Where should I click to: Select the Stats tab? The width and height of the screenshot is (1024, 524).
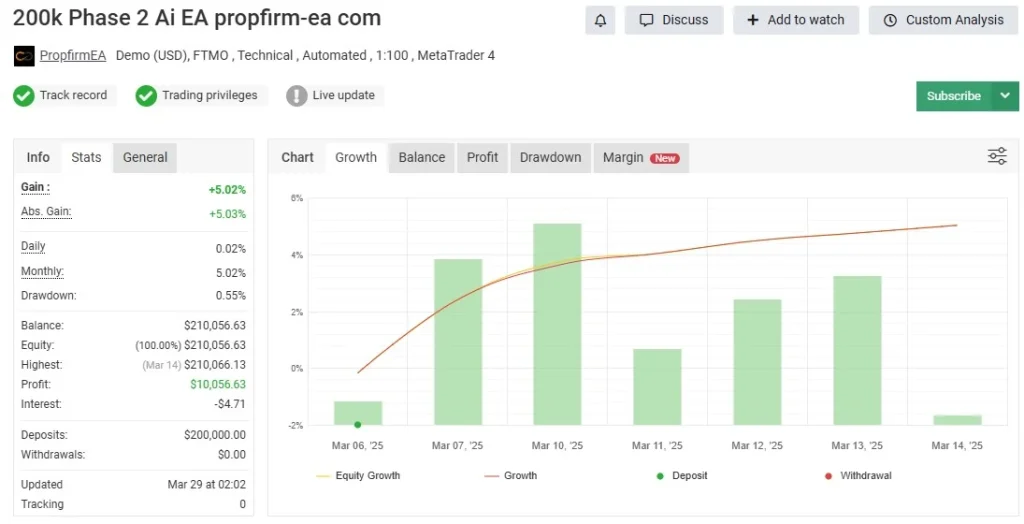(86, 157)
